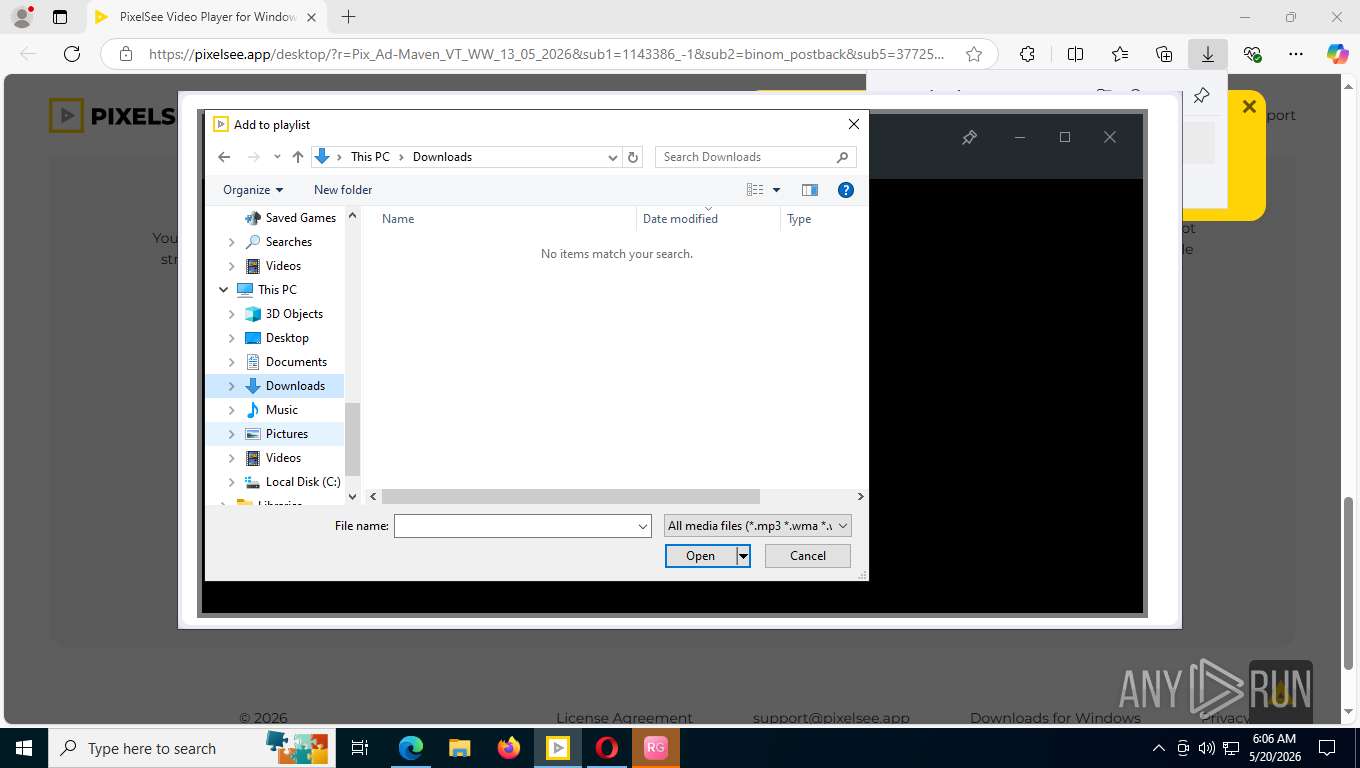
Task: Select Searches folder in tree
Action: 288,242
